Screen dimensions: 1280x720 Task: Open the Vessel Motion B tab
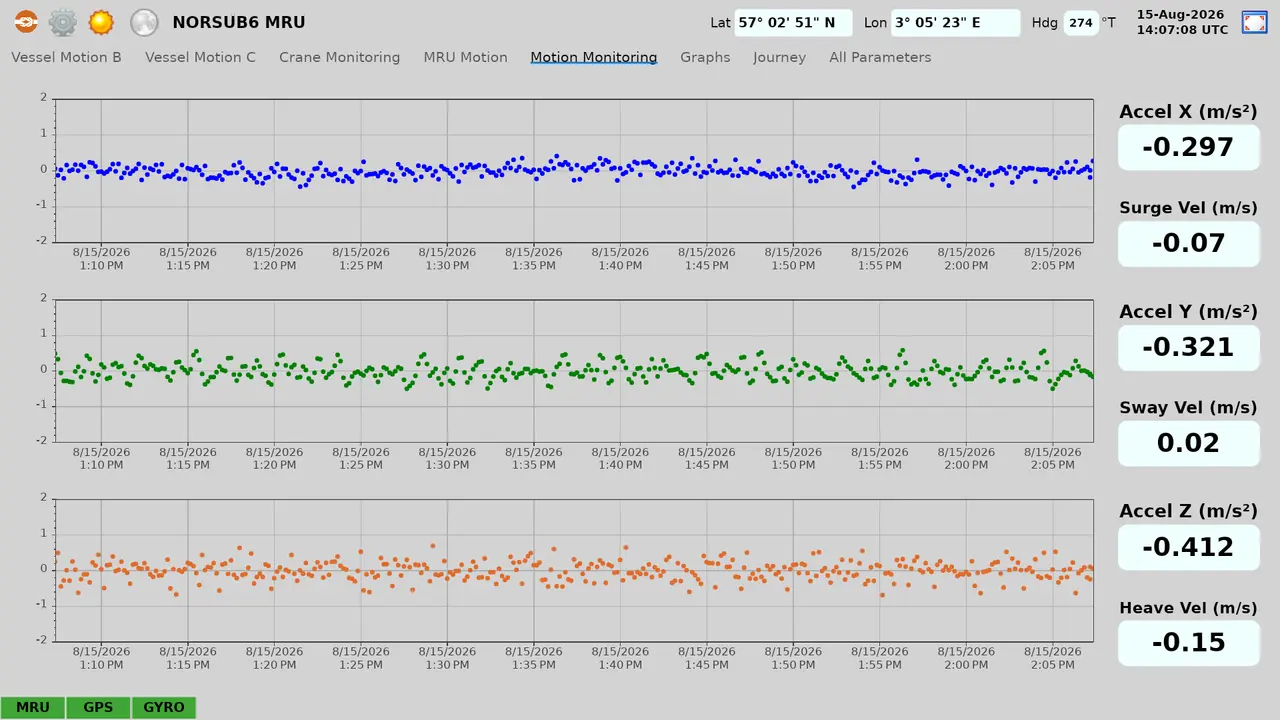pyautogui.click(x=66, y=57)
